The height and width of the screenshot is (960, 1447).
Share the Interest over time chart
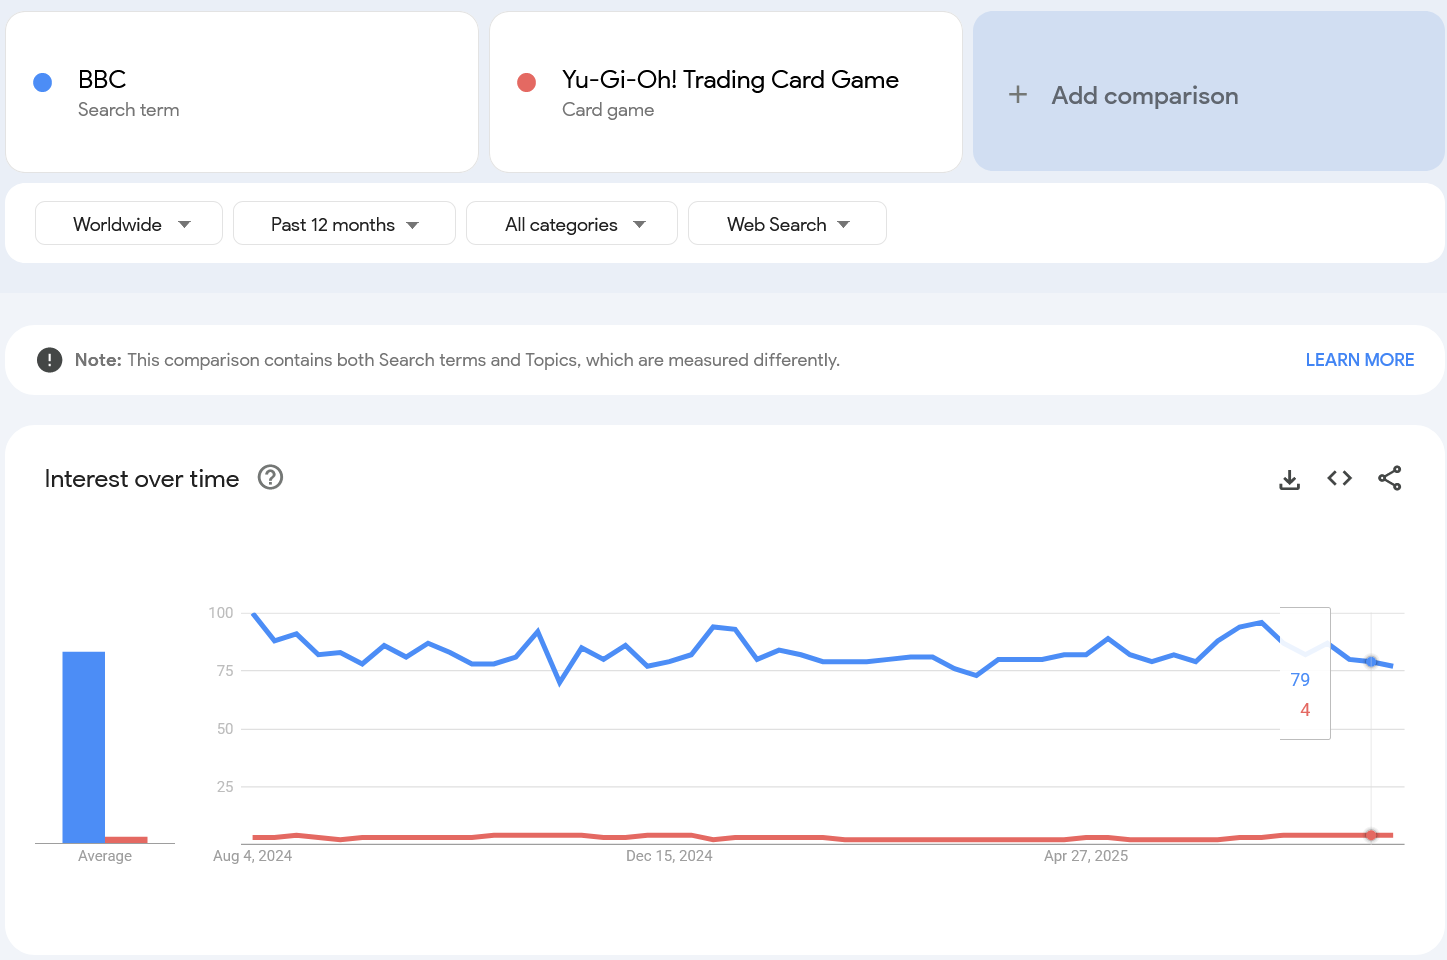pos(1390,479)
